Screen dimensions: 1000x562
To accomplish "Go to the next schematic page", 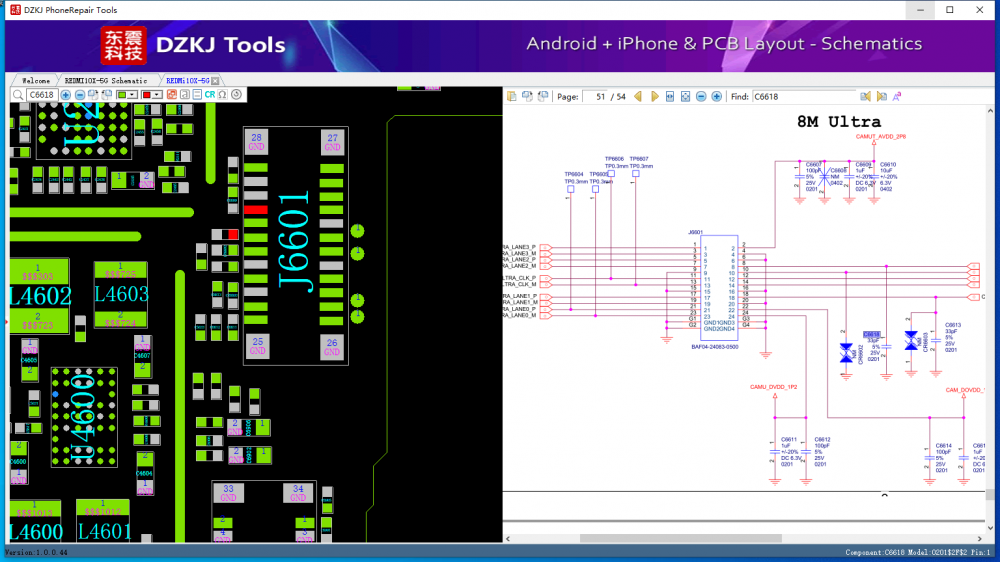I will click(655, 97).
